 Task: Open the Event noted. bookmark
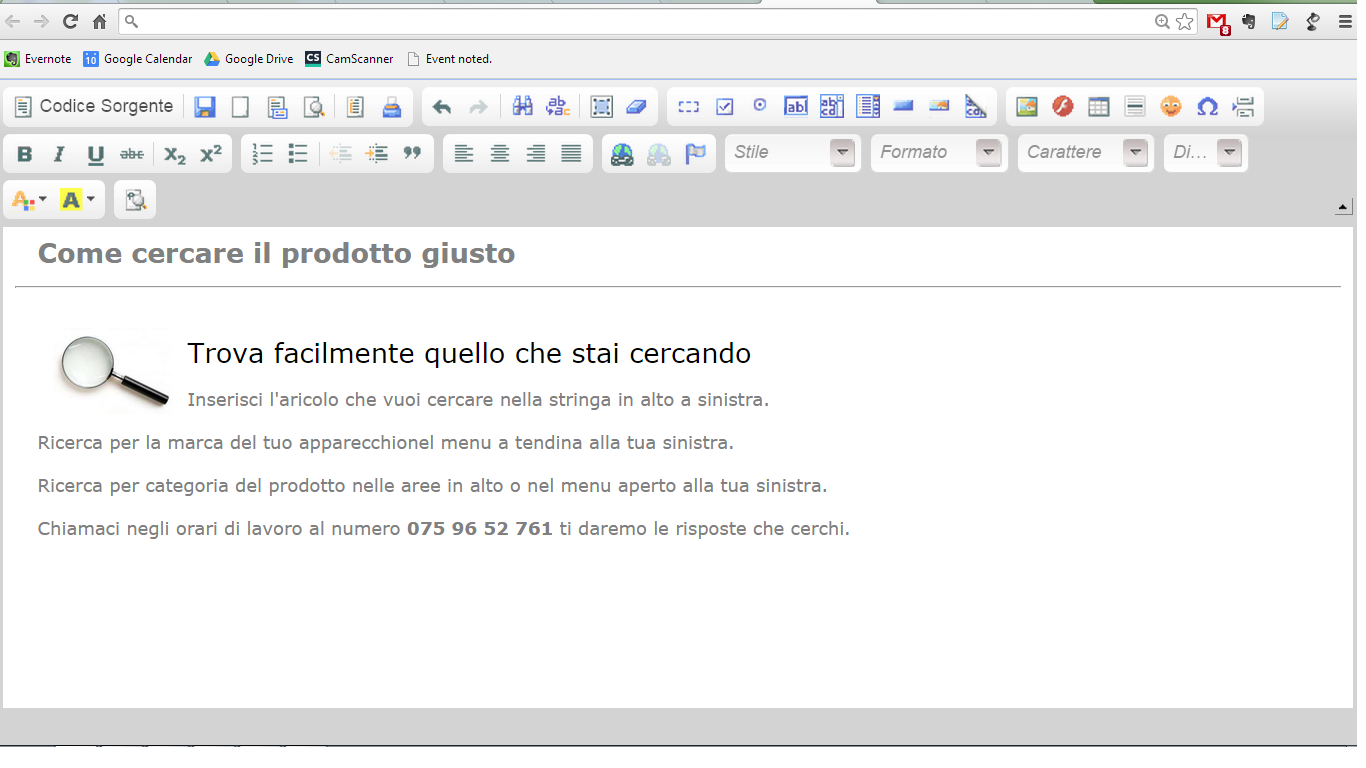[x=449, y=59]
